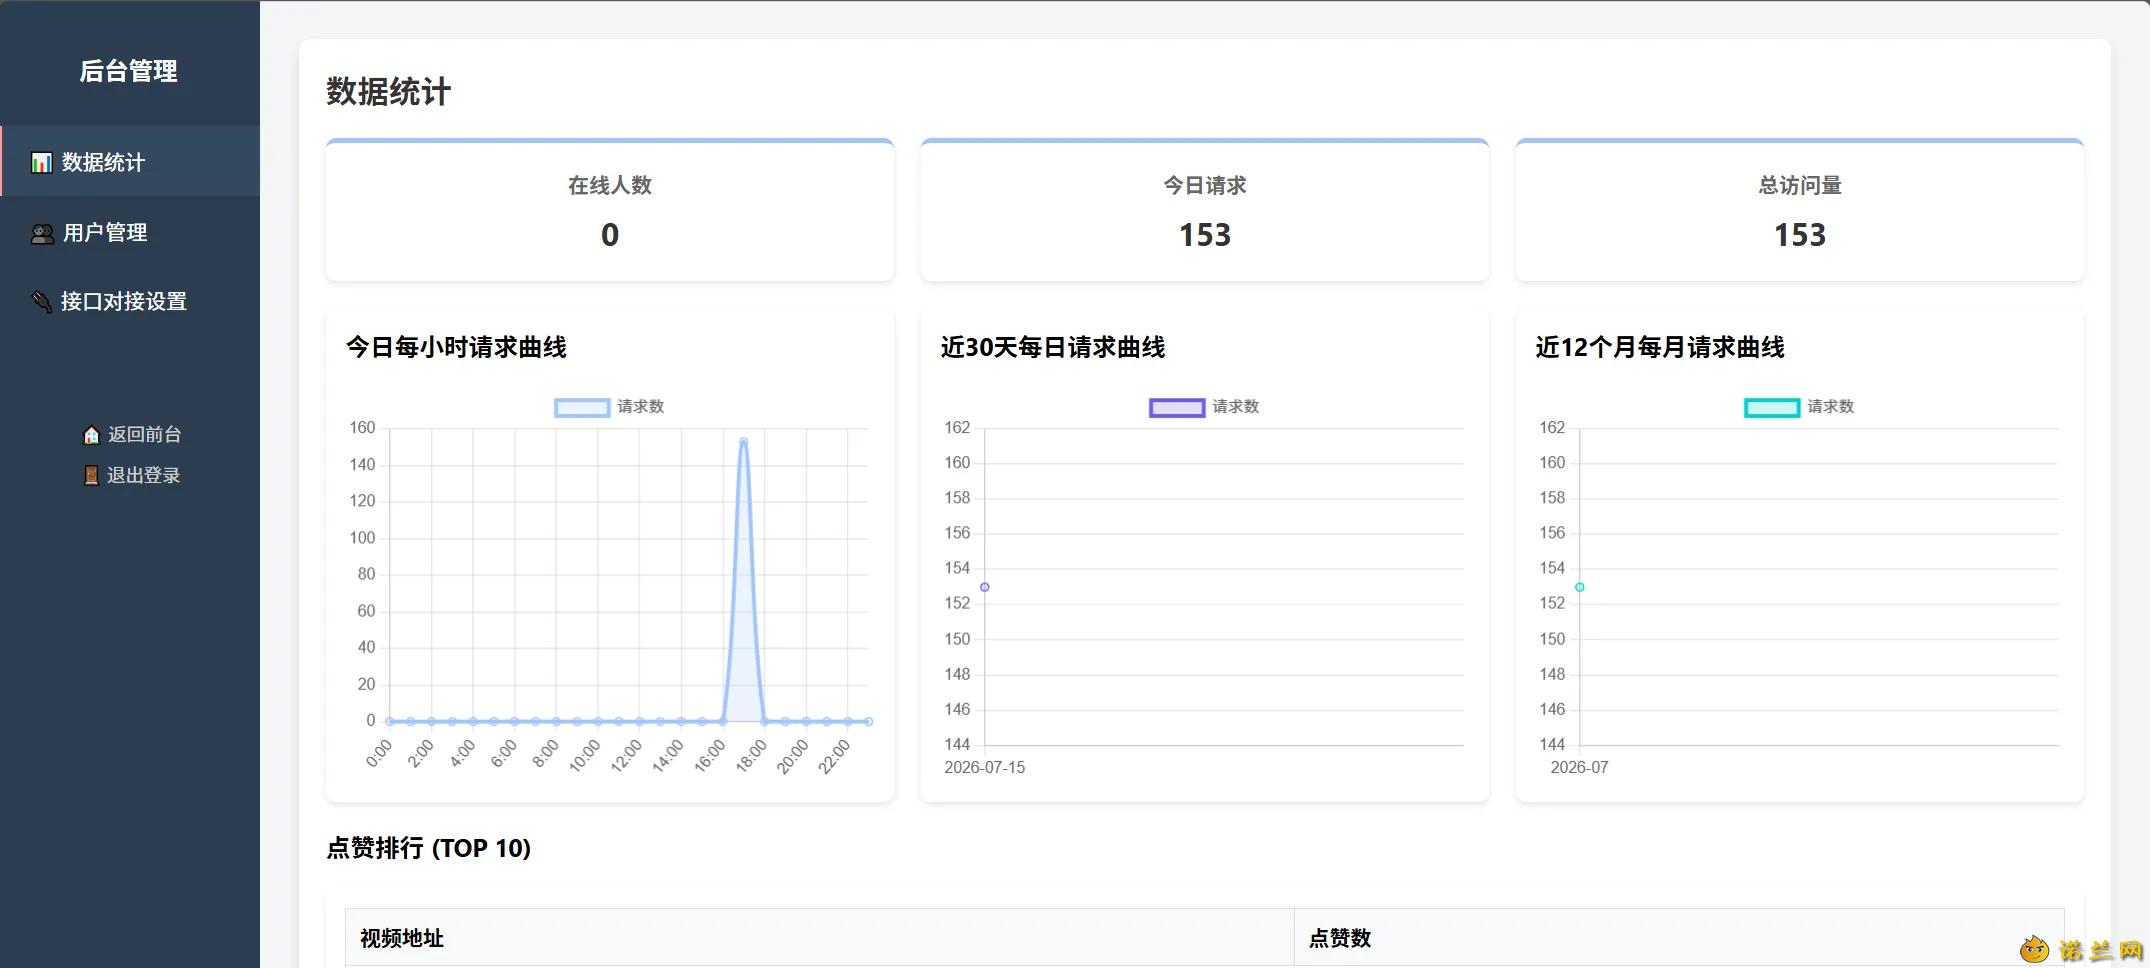Click the 点赞排行 (TOP 10) heading
This screenshot has height=968, width=2150.
click(429, 848)
